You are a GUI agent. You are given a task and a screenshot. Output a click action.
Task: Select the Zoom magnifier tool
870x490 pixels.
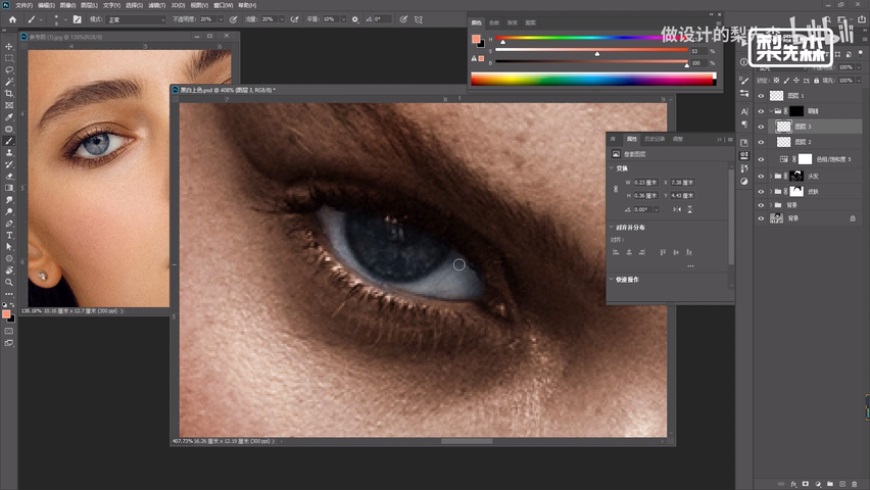point(9,282)
